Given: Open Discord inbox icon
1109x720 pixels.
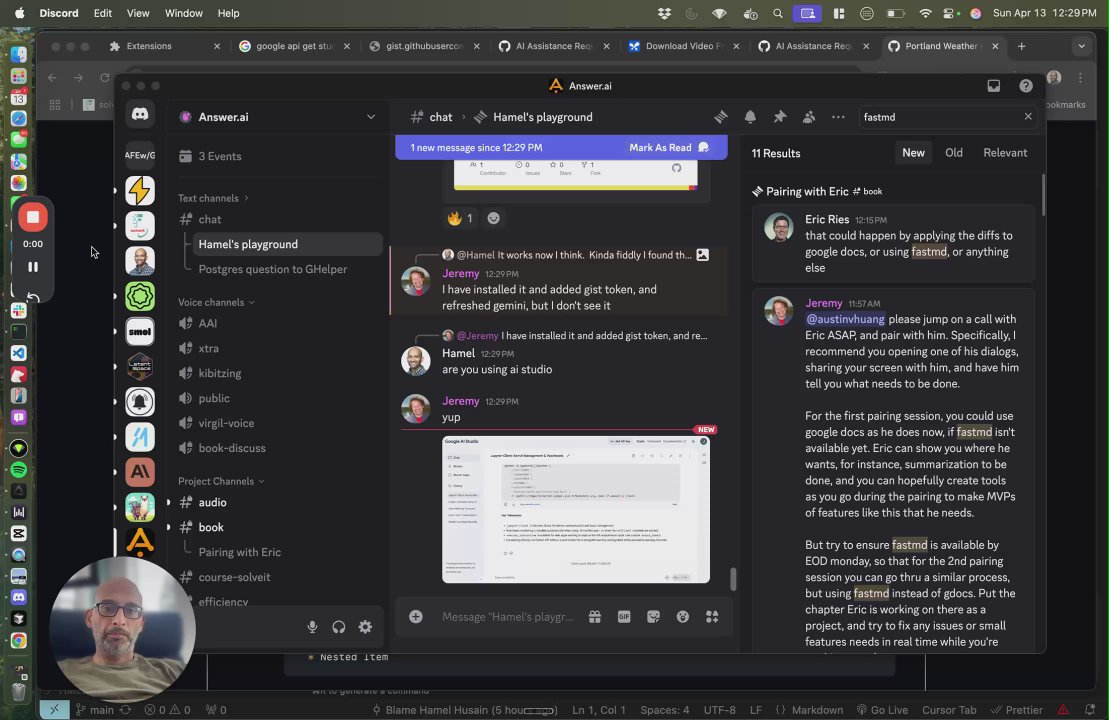Looking at the screenshot, I should (x=994, y=86).
